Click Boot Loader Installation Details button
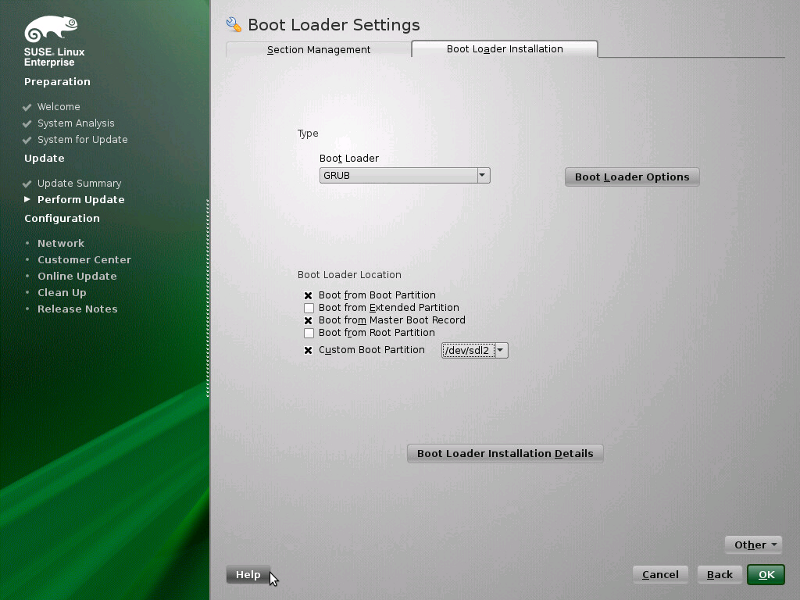800x600 pixels. 505,454
